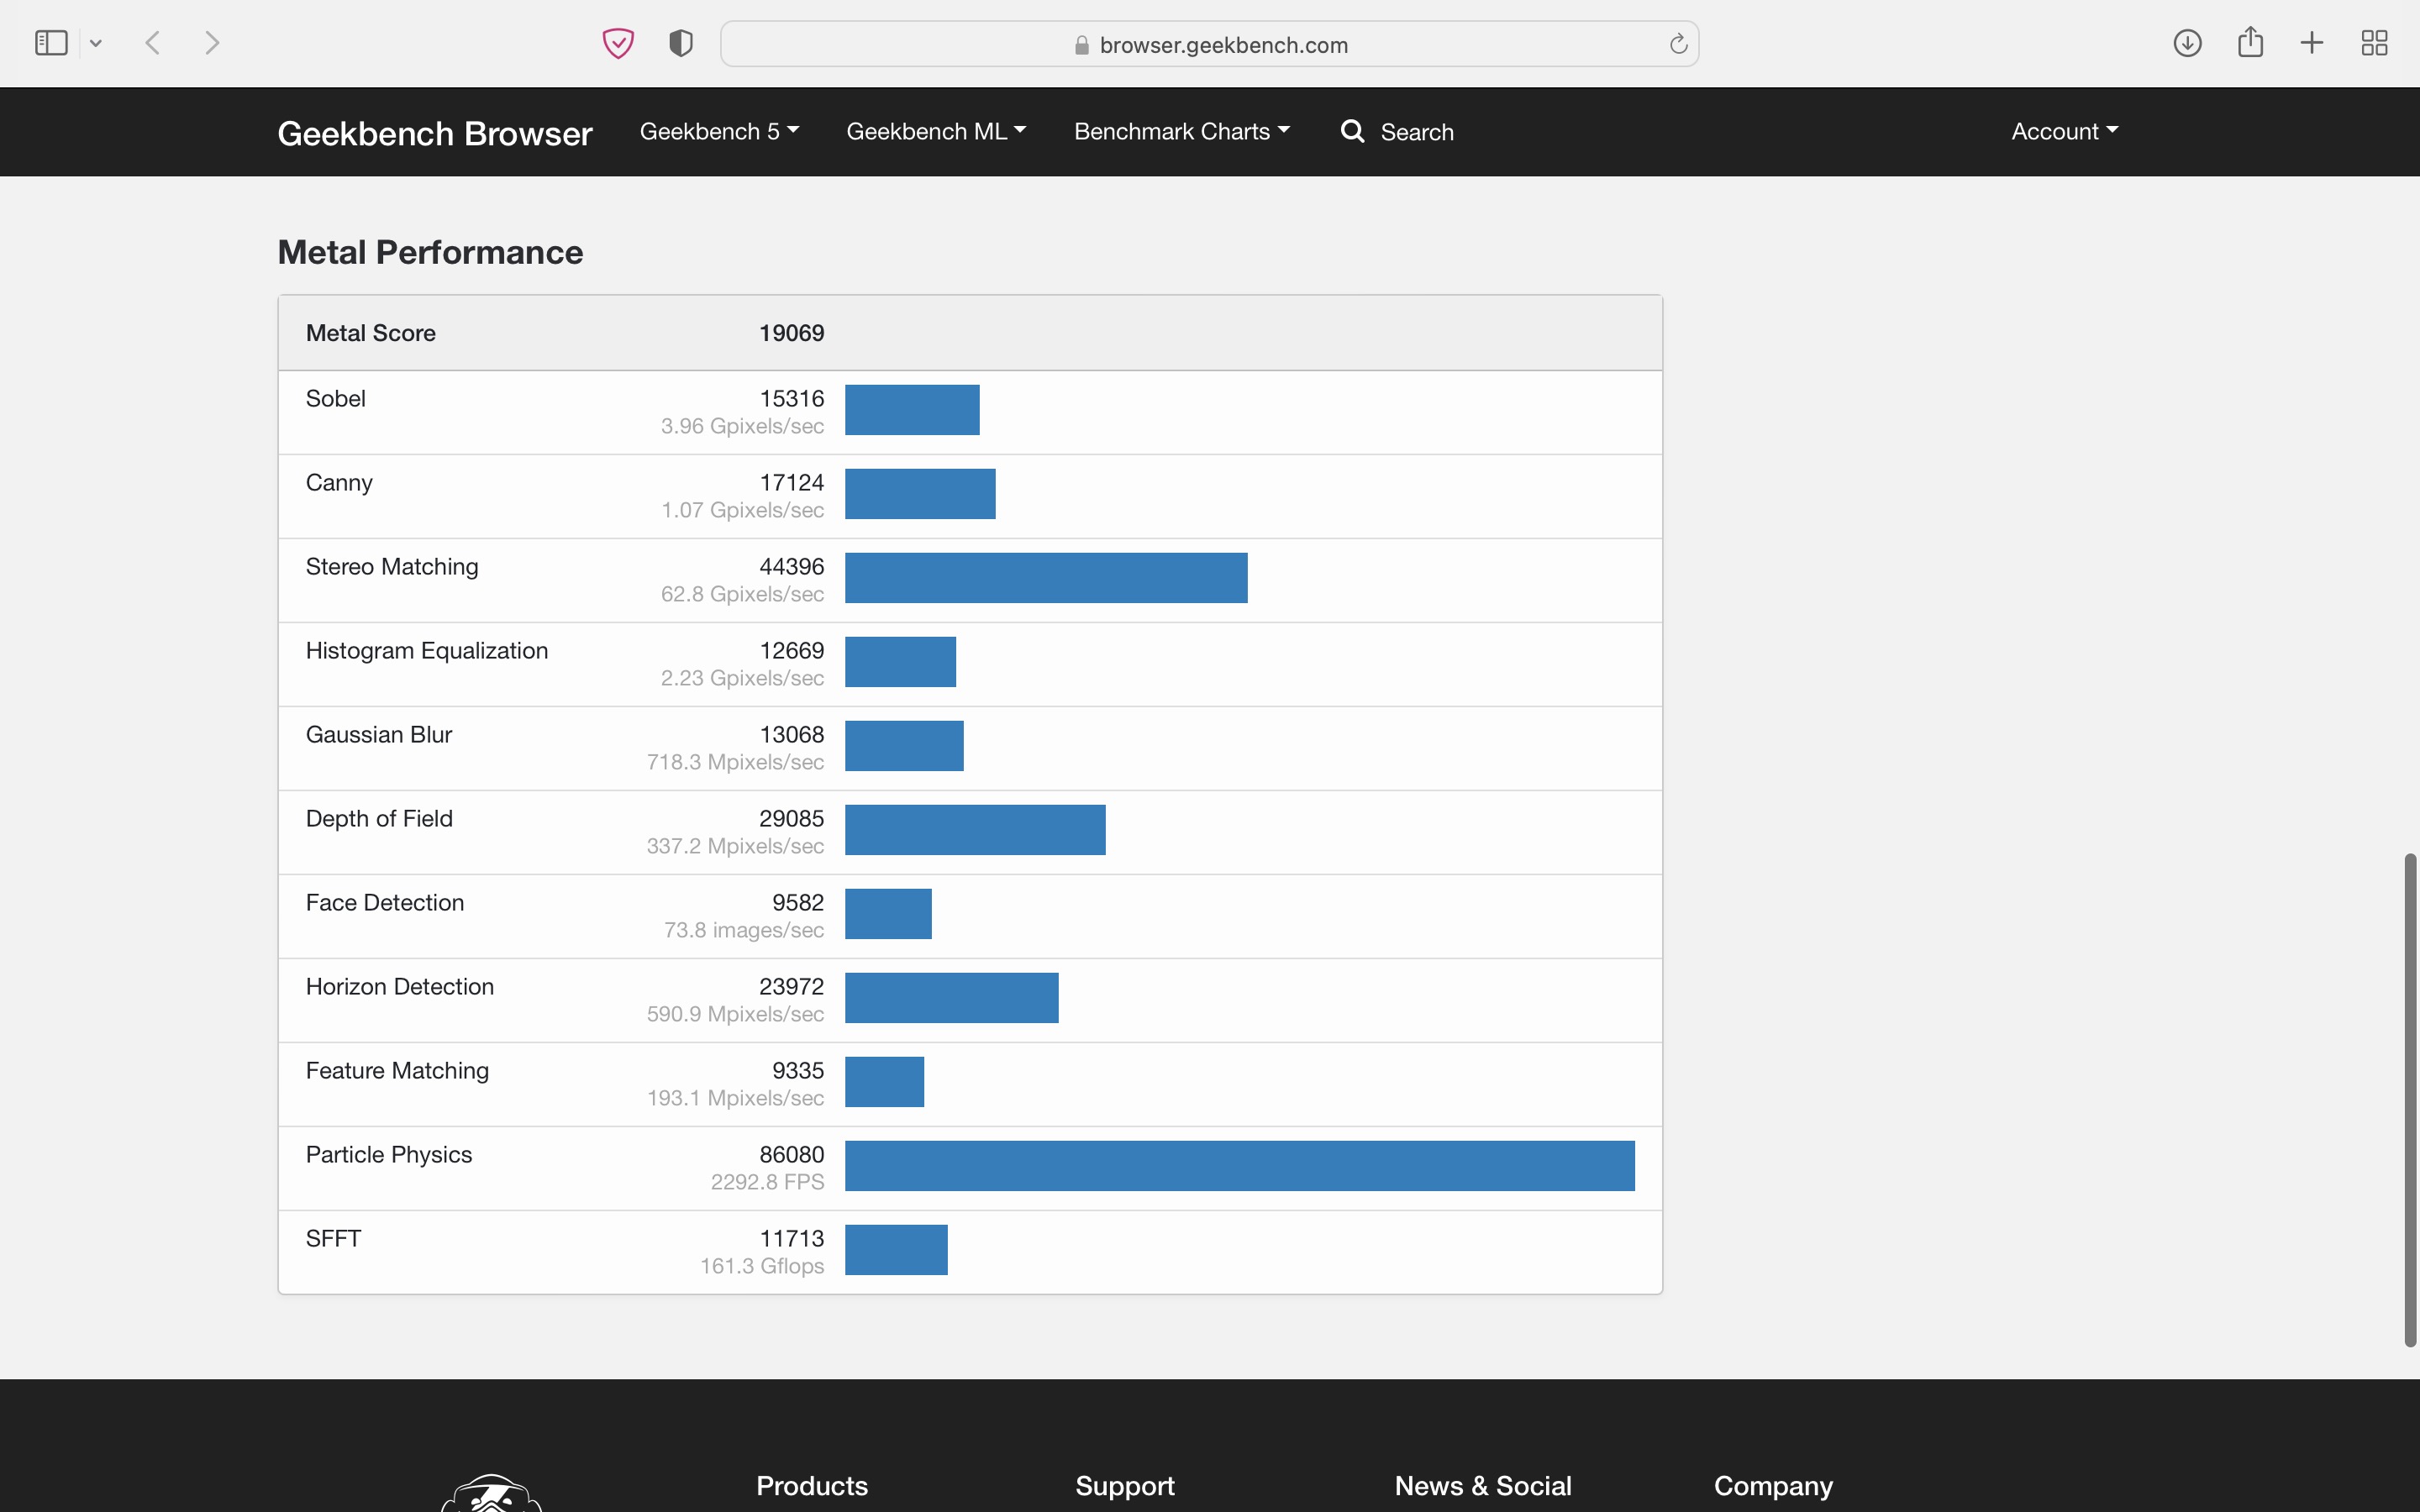
Task: Click the forward navigation arrow
Action: tap(212, 43)
